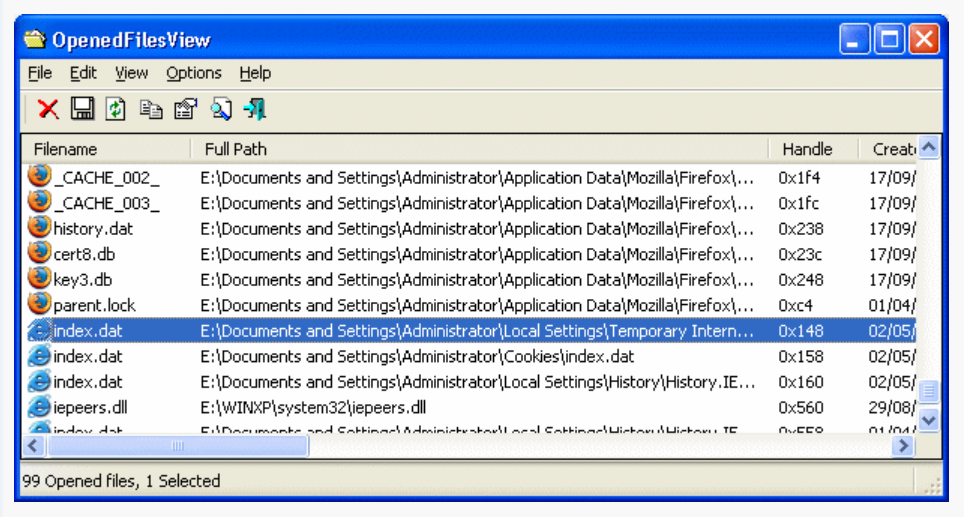Click Firefox icon beside cert8.db

[39, 253]
